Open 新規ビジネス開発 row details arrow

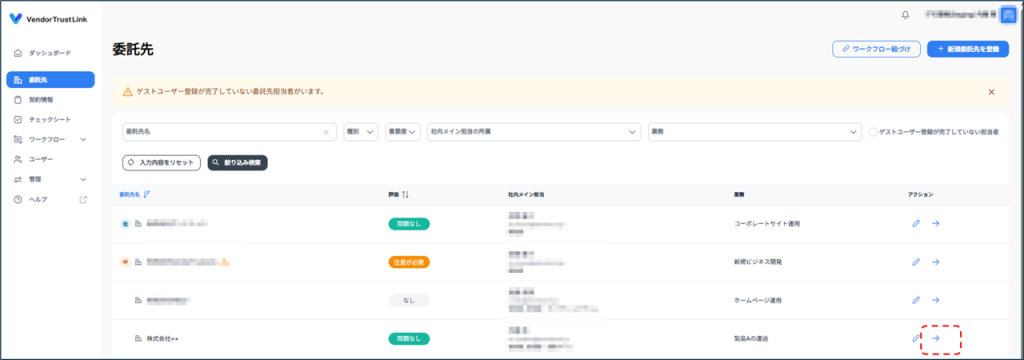tap(936, 262)
